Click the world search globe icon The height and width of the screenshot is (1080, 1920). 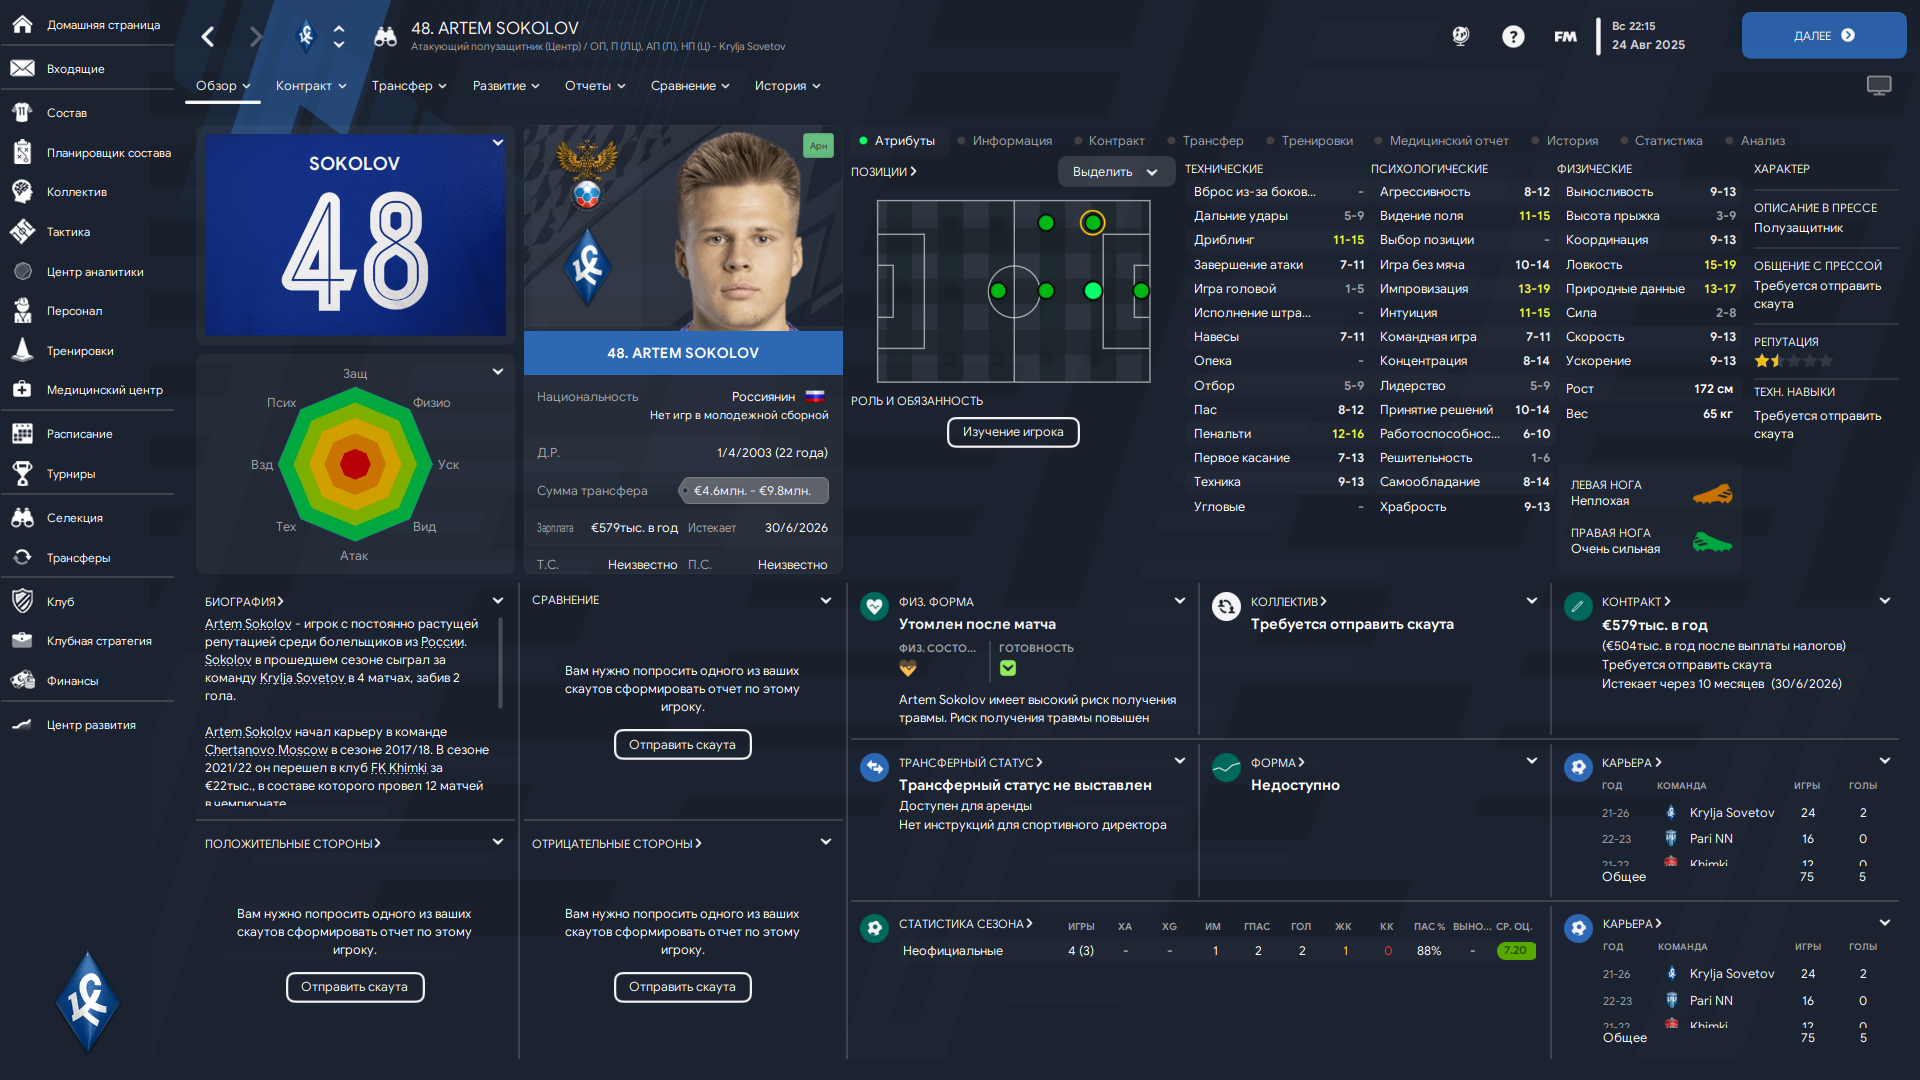(1461, 37)
